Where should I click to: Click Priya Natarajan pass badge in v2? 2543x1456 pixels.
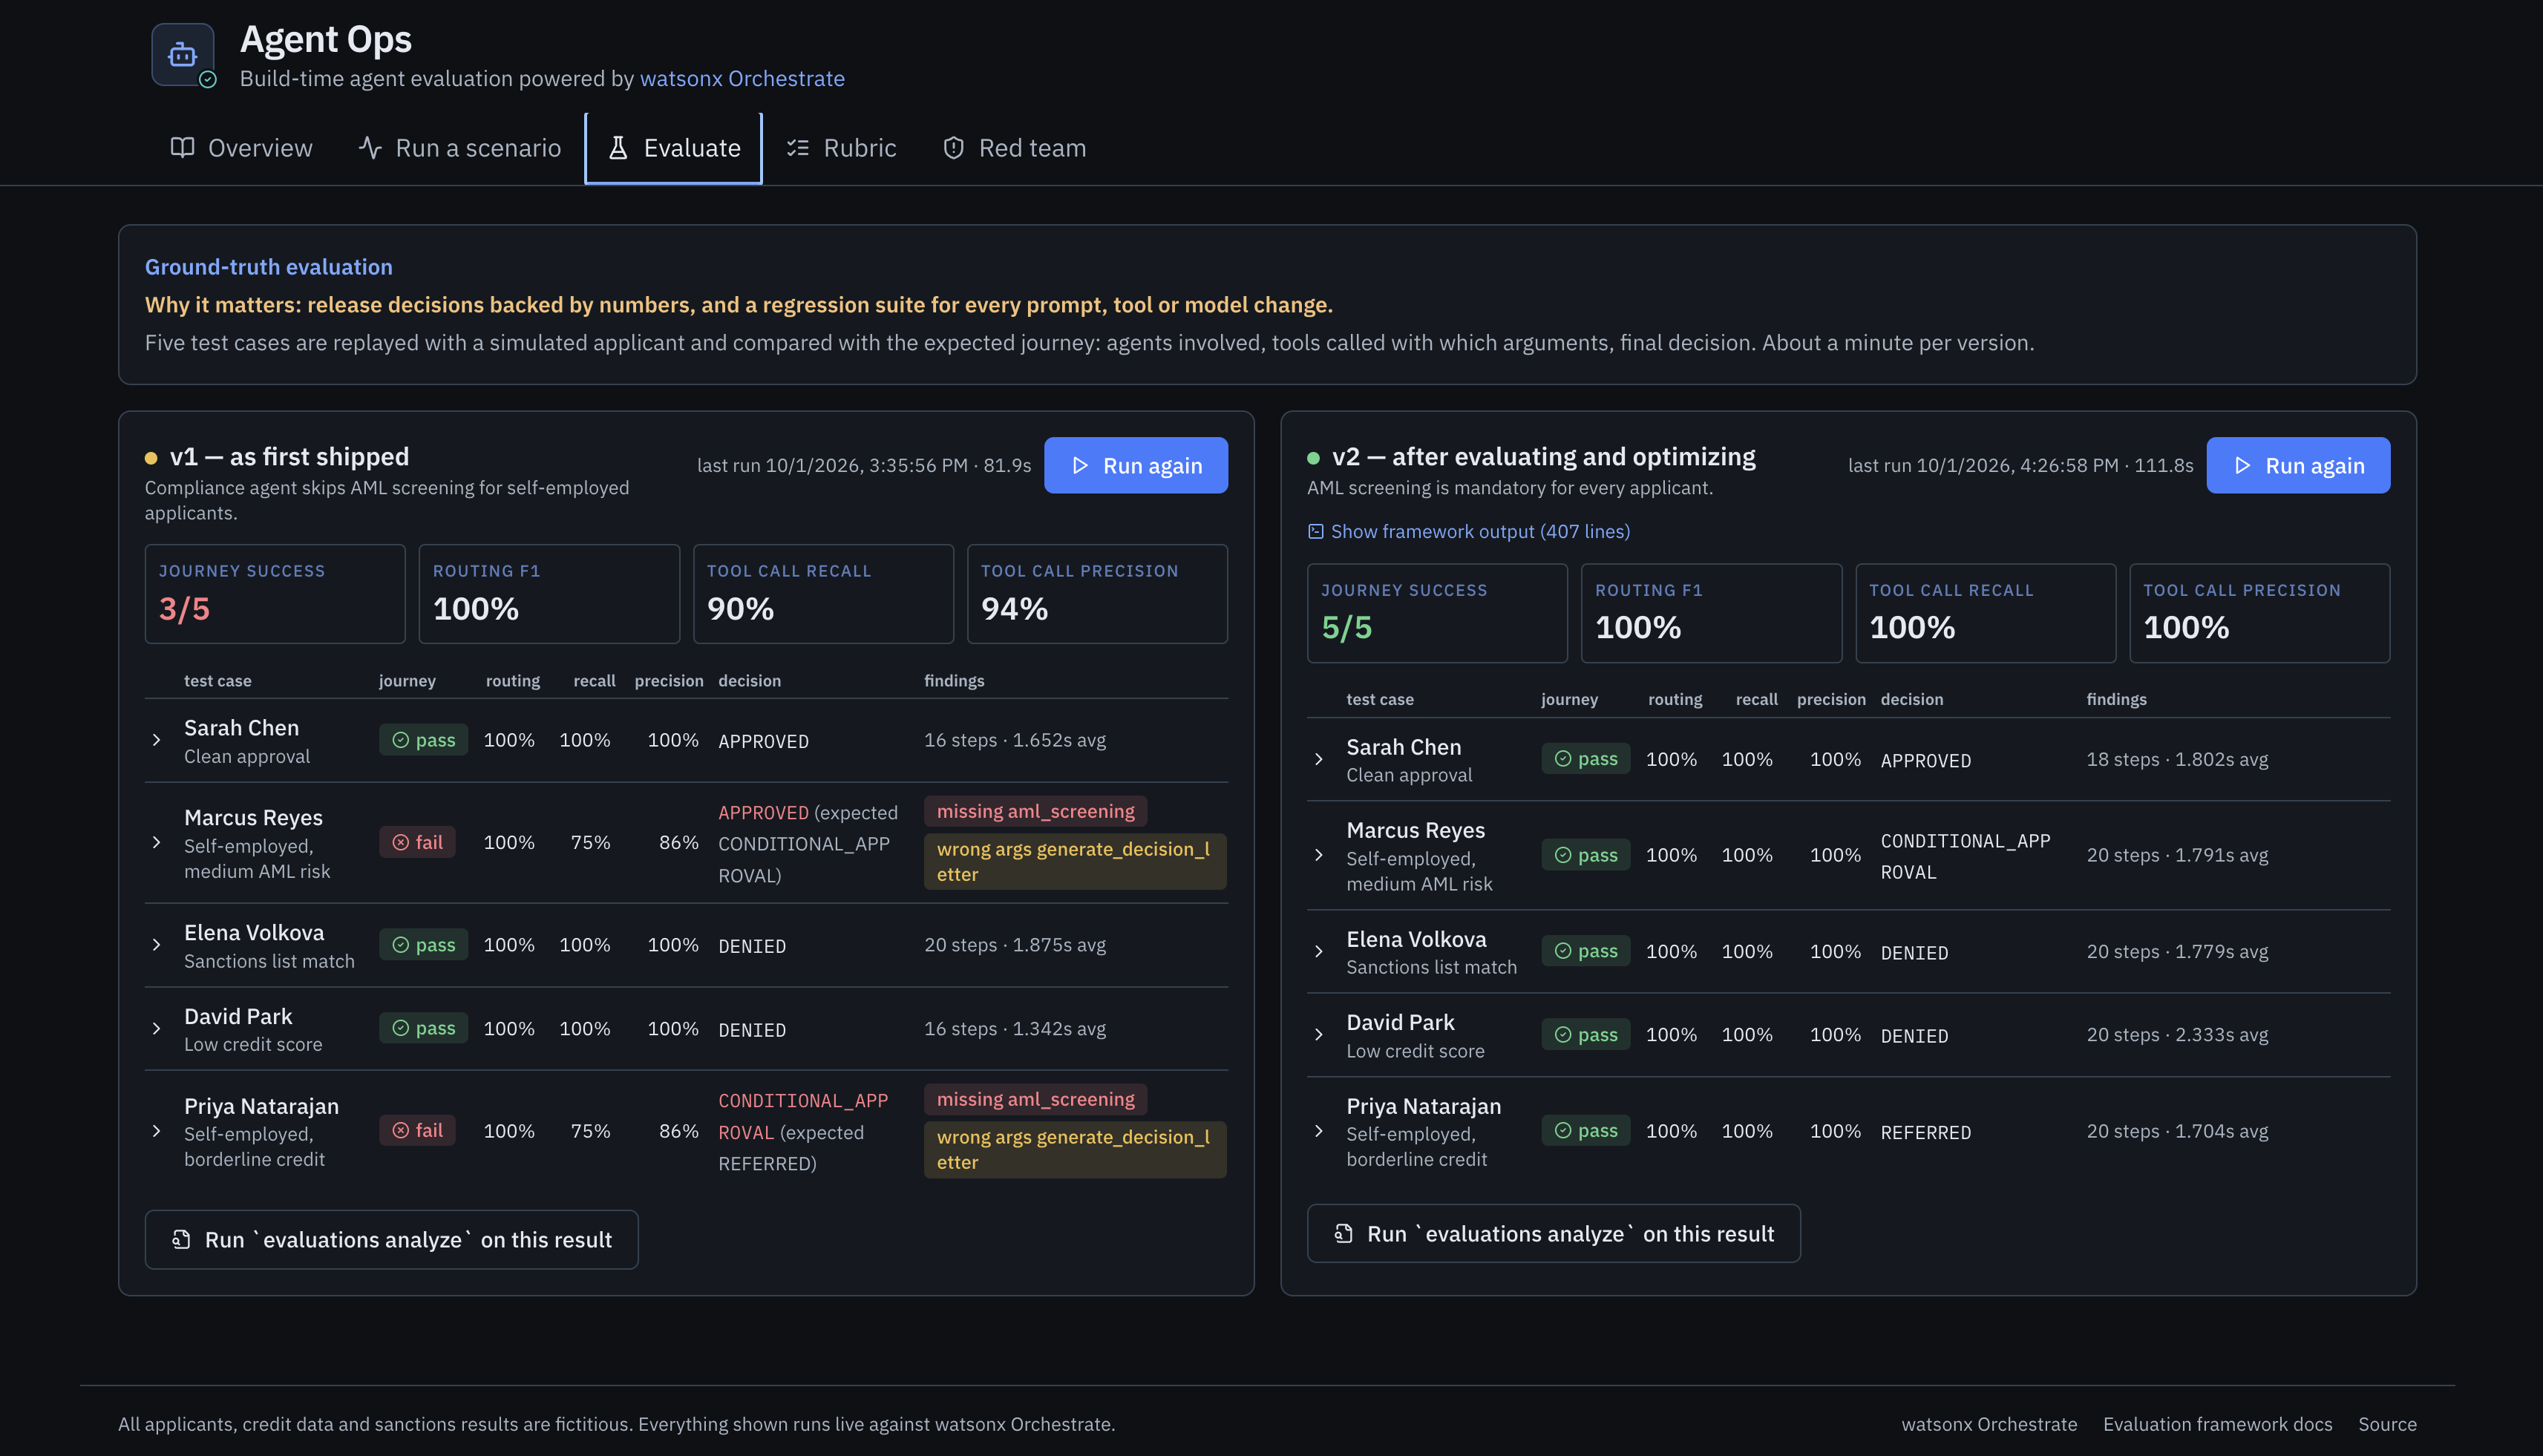1585,1131
